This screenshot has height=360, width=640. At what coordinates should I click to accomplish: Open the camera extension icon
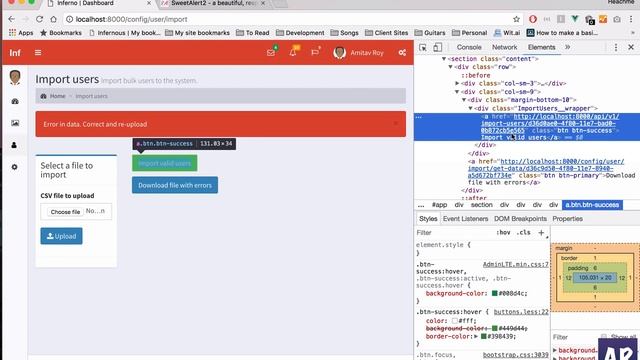pos(617,19)
